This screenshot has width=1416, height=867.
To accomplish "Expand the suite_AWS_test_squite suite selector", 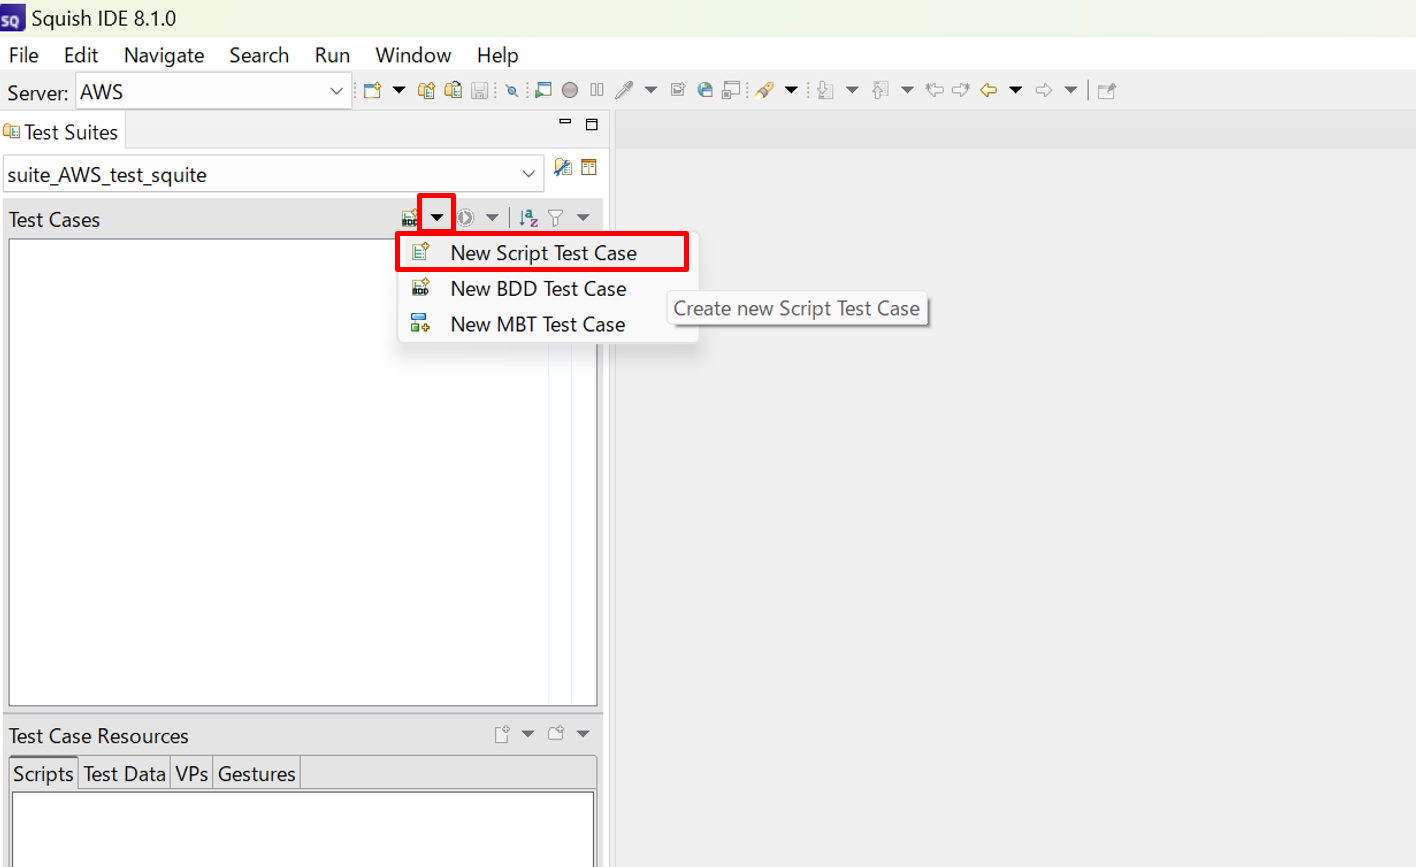I will (x=528, y=174).
